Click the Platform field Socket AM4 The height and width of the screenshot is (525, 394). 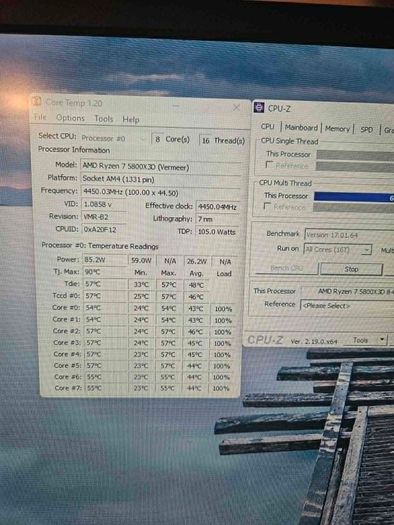click(x=161, y=179)
